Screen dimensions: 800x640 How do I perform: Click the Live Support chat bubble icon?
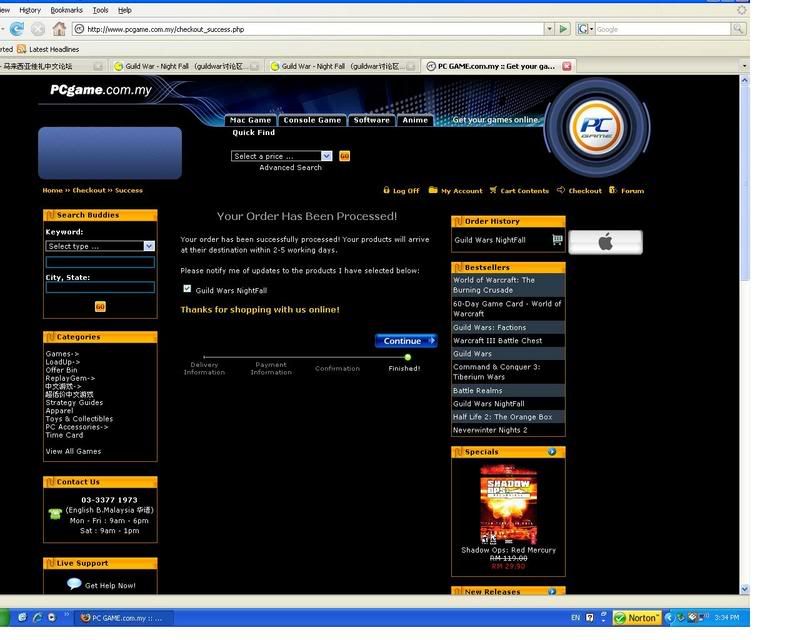tap(74, 583)
